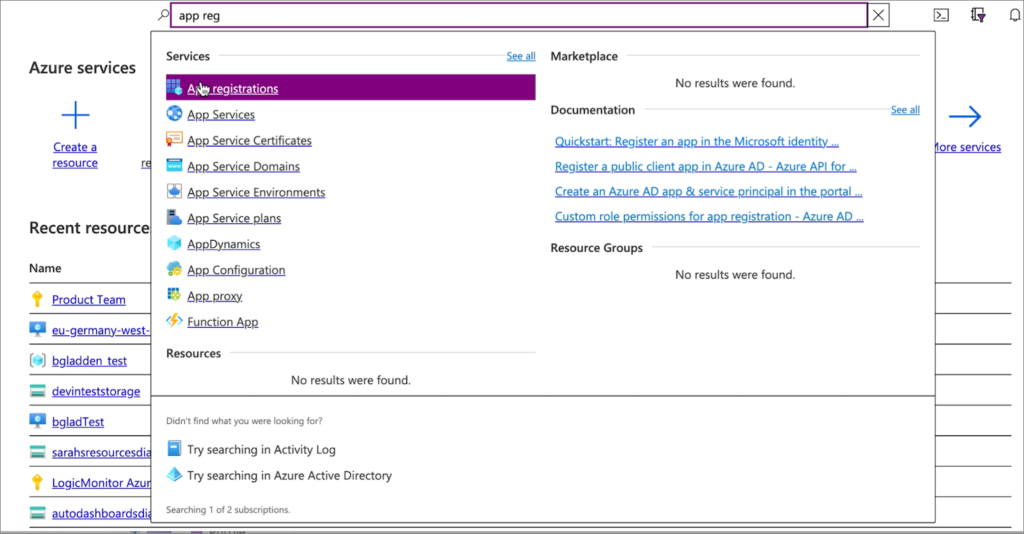Open the AppDynamics result

223,244
